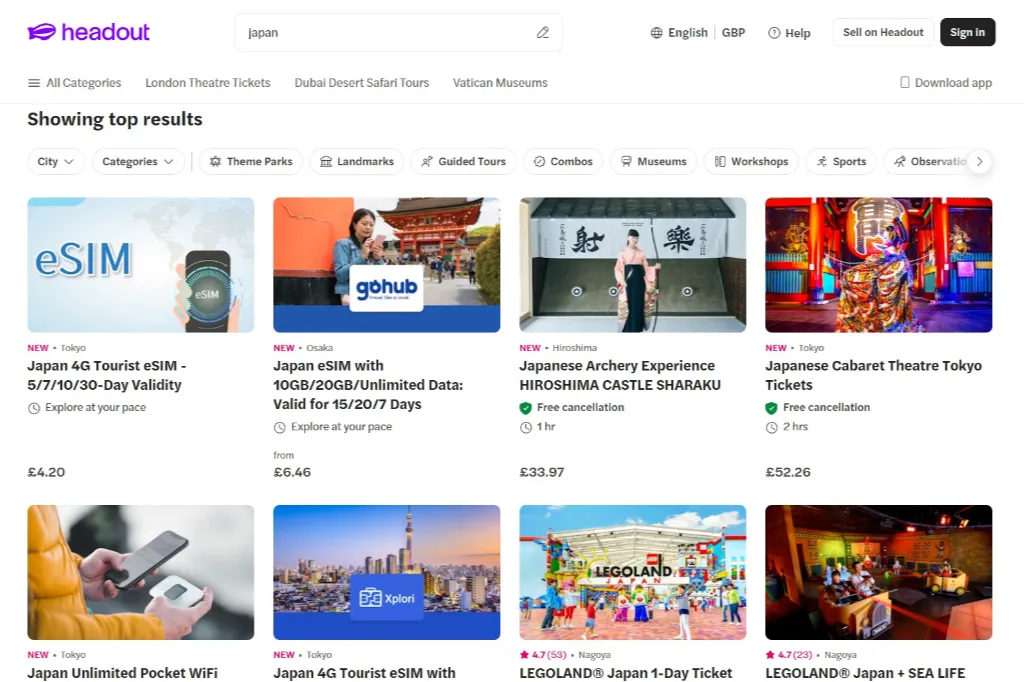The width and height of the screenshot is (1024, 682).
Task: Open the All Categories menu
Action: pos(74,83)
